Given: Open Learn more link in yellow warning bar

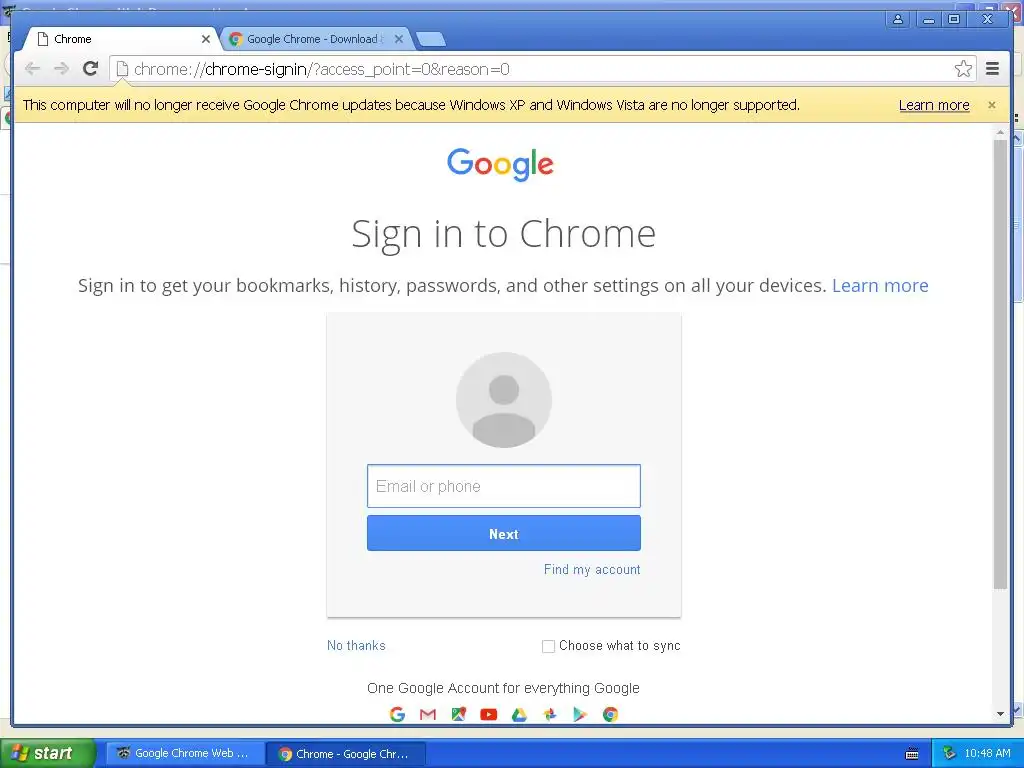Looking at the screenshot, I should tap(934, 105).
